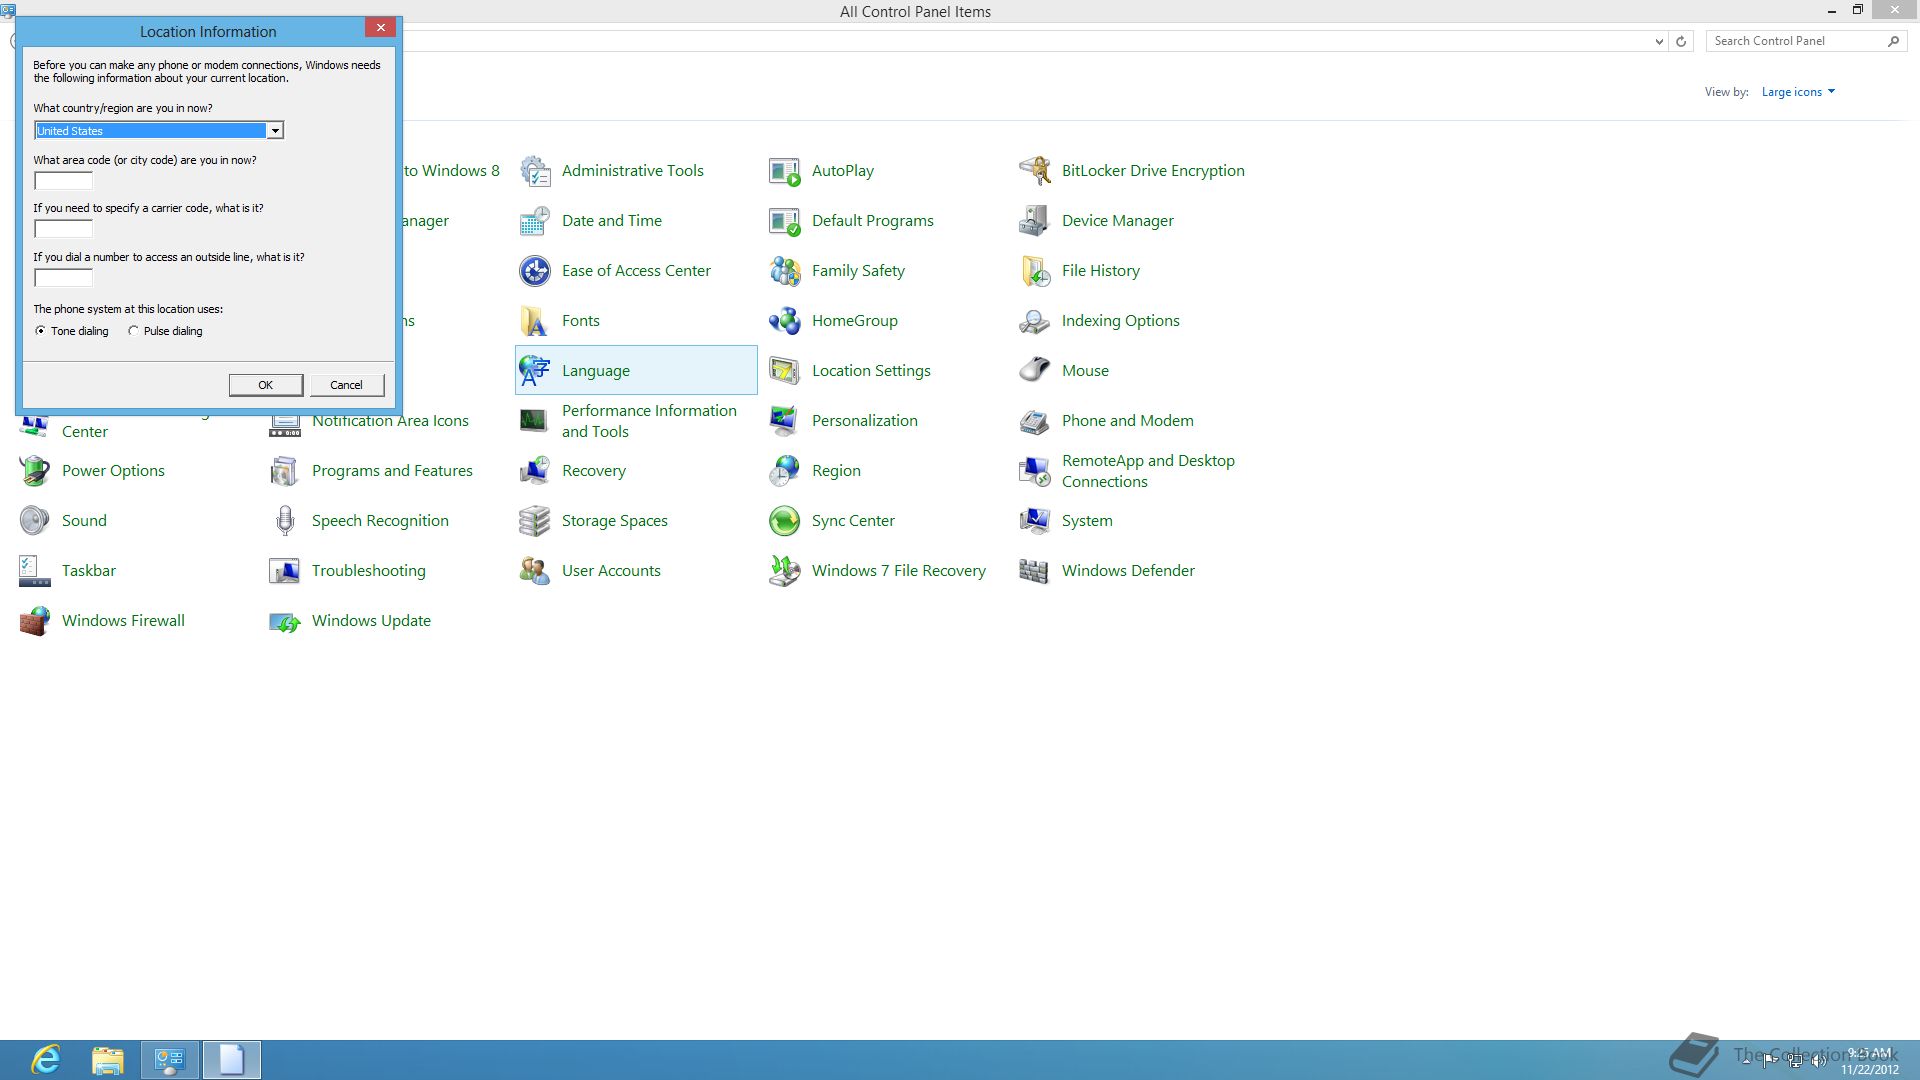
Task: Open the Indexing Options icon
Action: pyautogui.click(x=1035, y=321)
